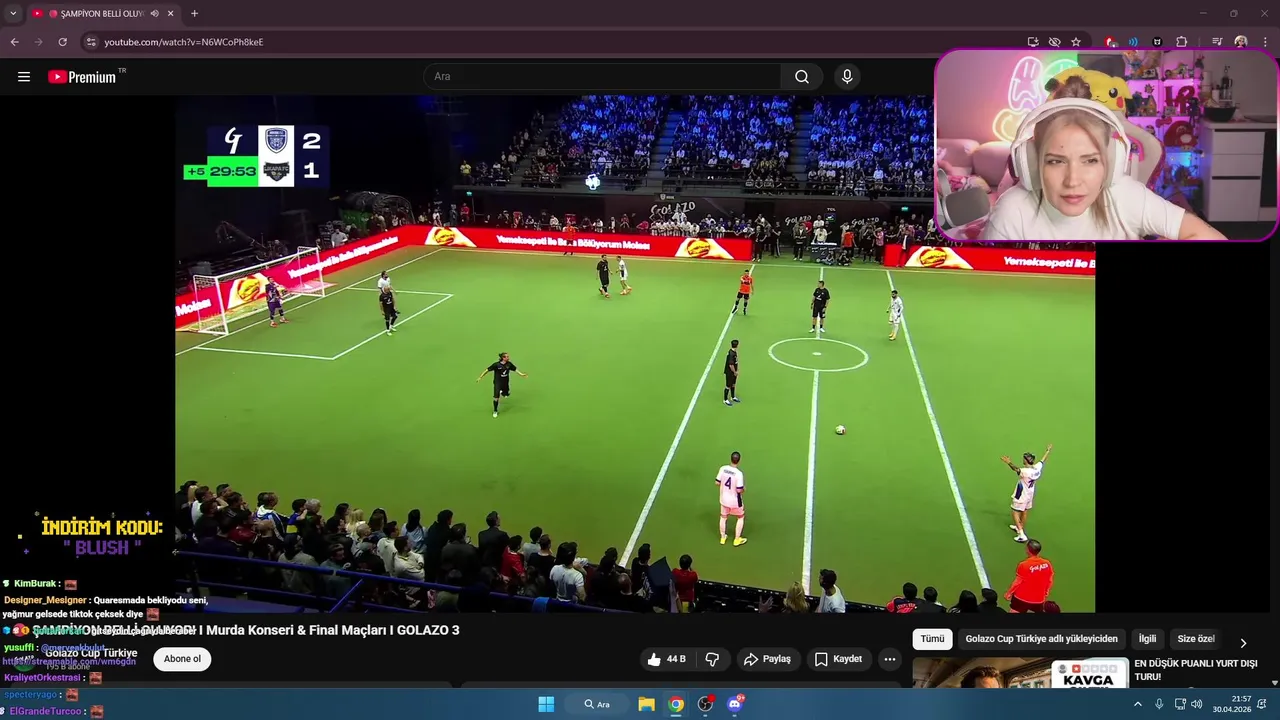Open the taskbar volume control

[1197, 704]
